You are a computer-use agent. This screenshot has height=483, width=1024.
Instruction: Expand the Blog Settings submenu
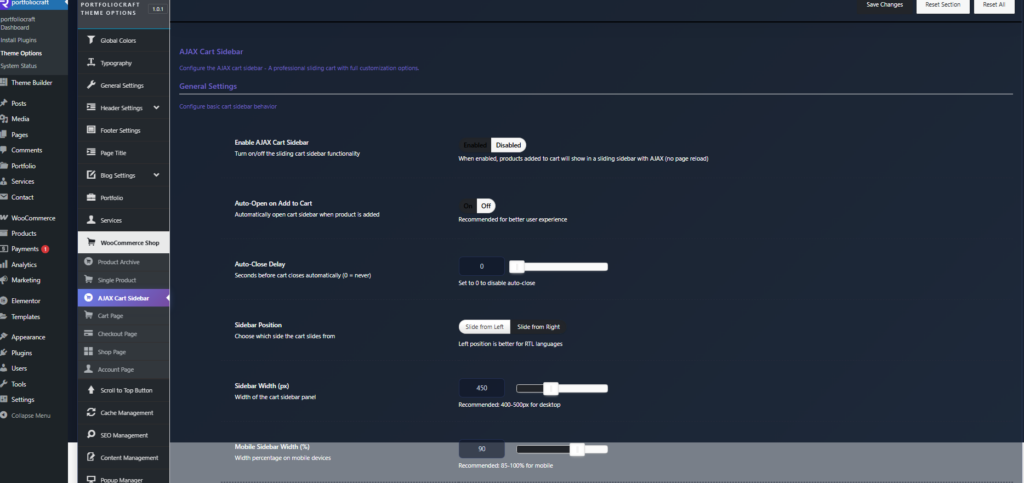(157, 175)
